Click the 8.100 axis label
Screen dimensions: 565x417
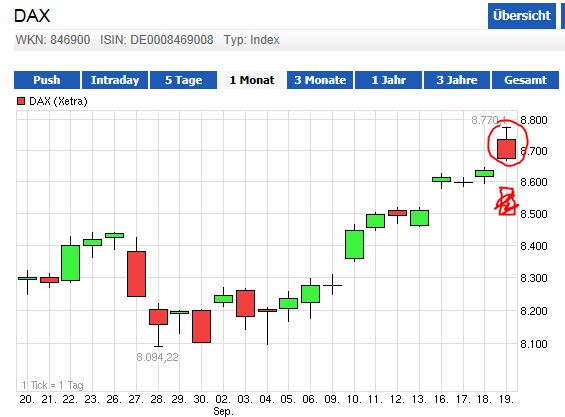point(534,344)
